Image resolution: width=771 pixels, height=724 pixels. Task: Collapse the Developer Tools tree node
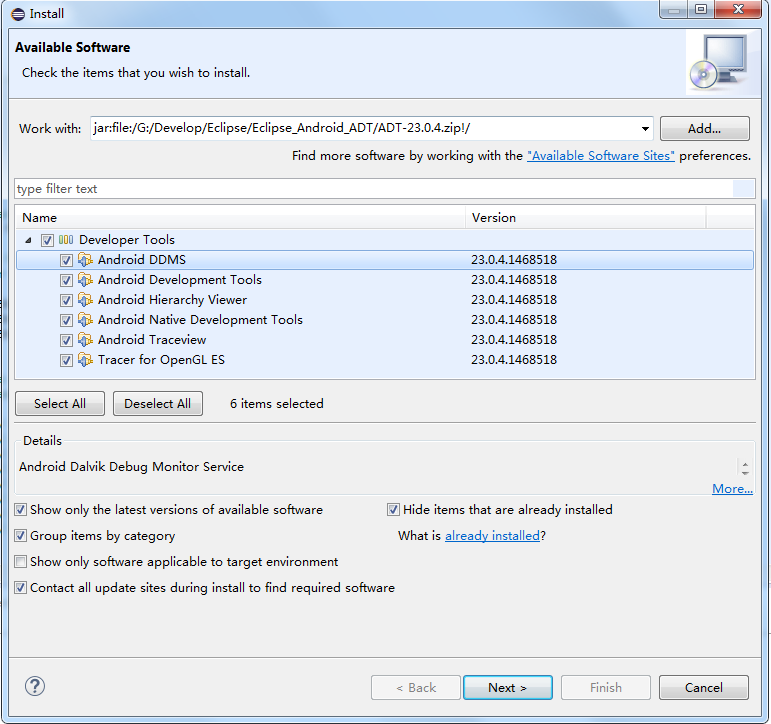pyautogui.click(x=29, y=240)
